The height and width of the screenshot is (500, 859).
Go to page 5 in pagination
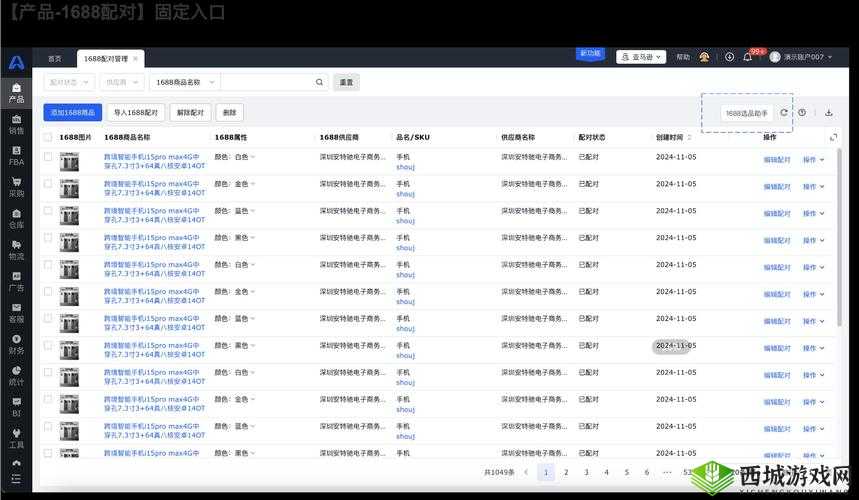coord(627,472)
